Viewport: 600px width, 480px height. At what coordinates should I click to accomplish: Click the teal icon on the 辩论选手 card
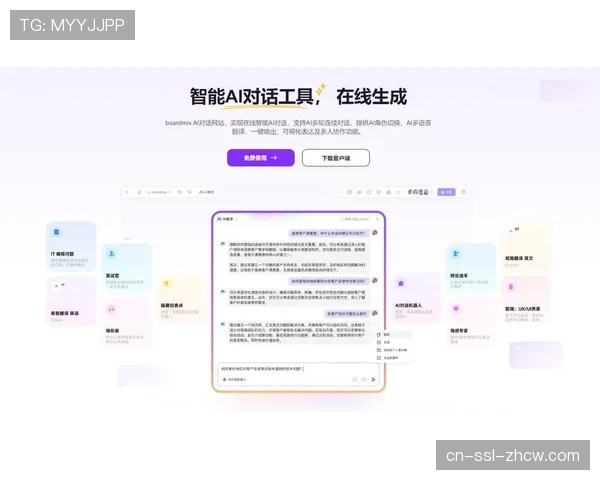click(x=456, y=253)
